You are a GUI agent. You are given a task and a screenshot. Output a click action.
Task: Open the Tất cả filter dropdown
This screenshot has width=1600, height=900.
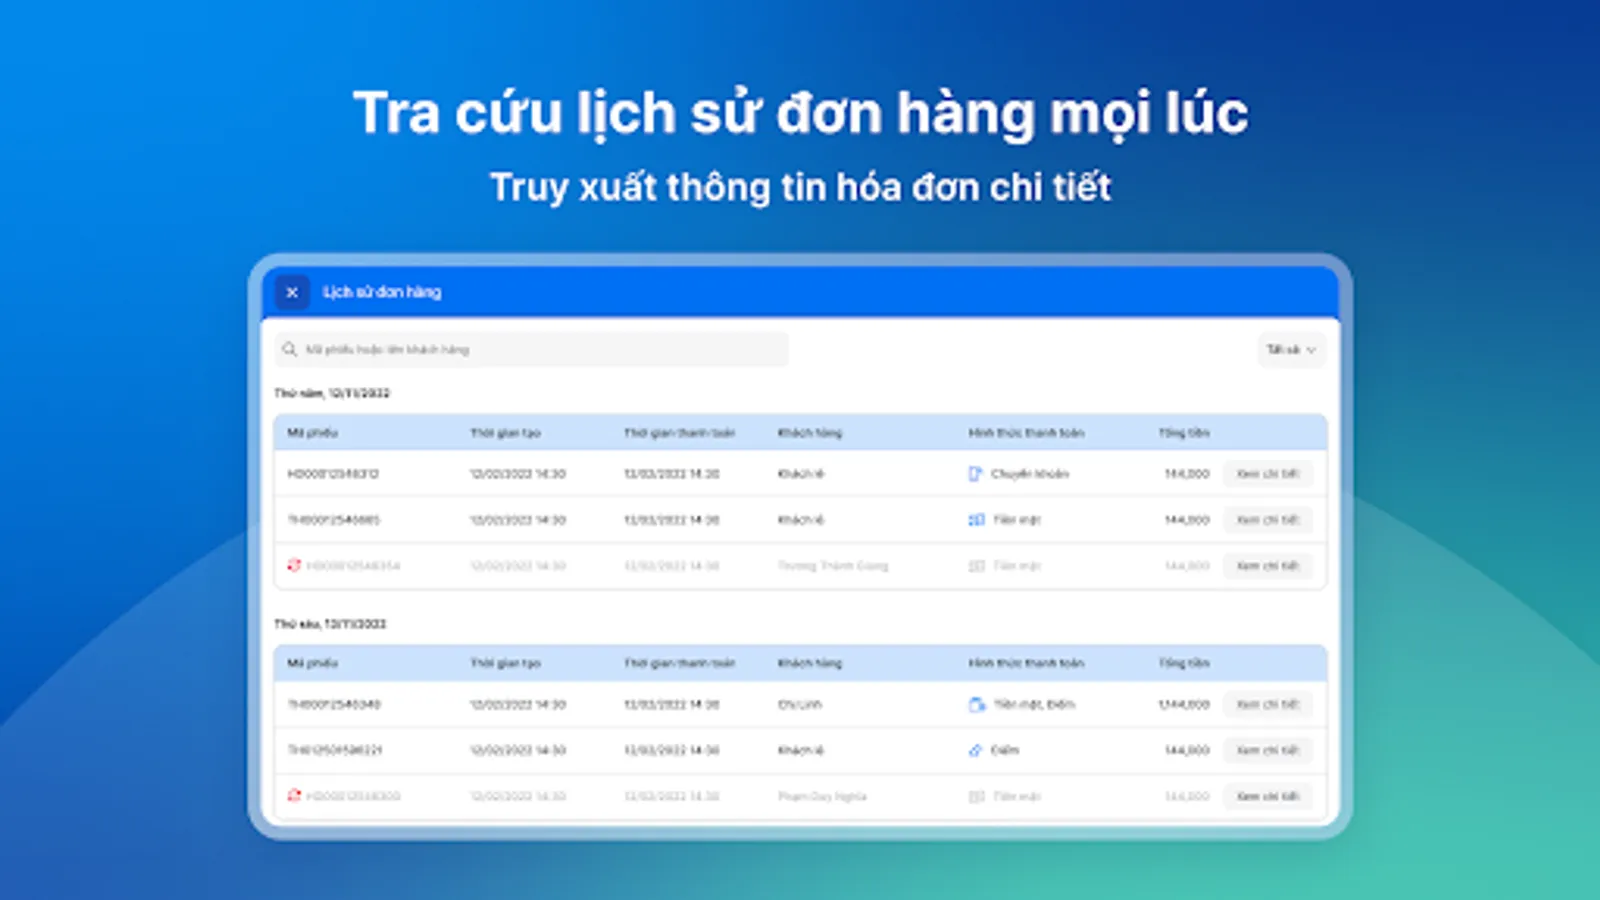pyautogui.click(x=1291, y=349)
